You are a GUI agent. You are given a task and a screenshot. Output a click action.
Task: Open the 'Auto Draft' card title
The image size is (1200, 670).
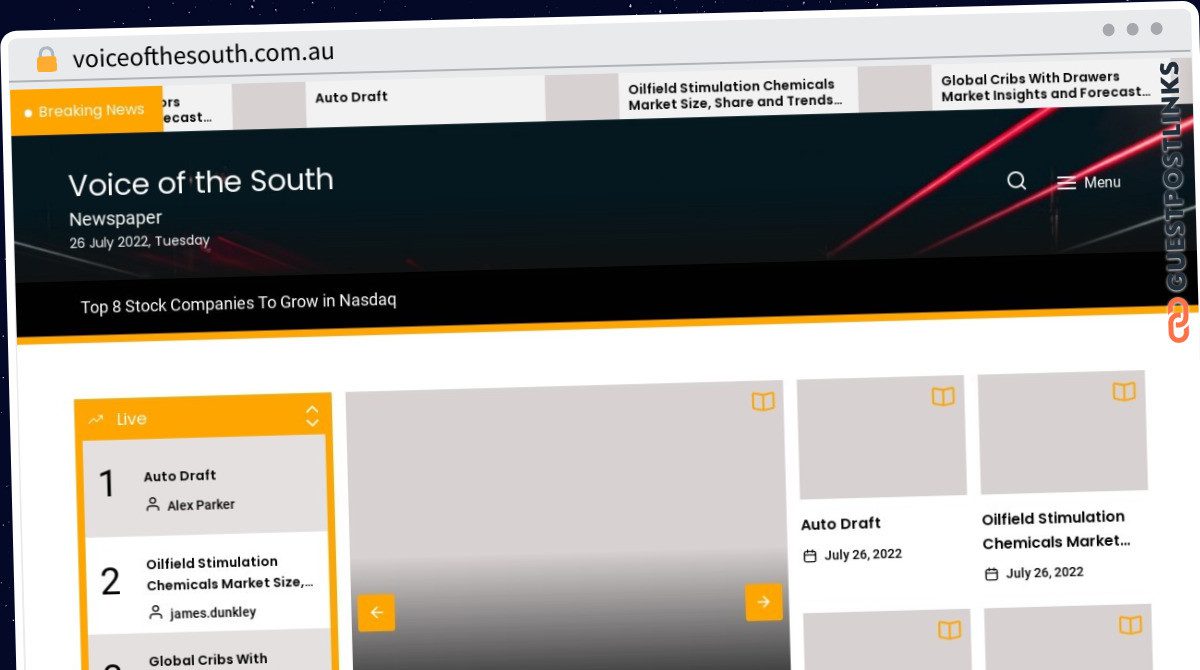841,524
